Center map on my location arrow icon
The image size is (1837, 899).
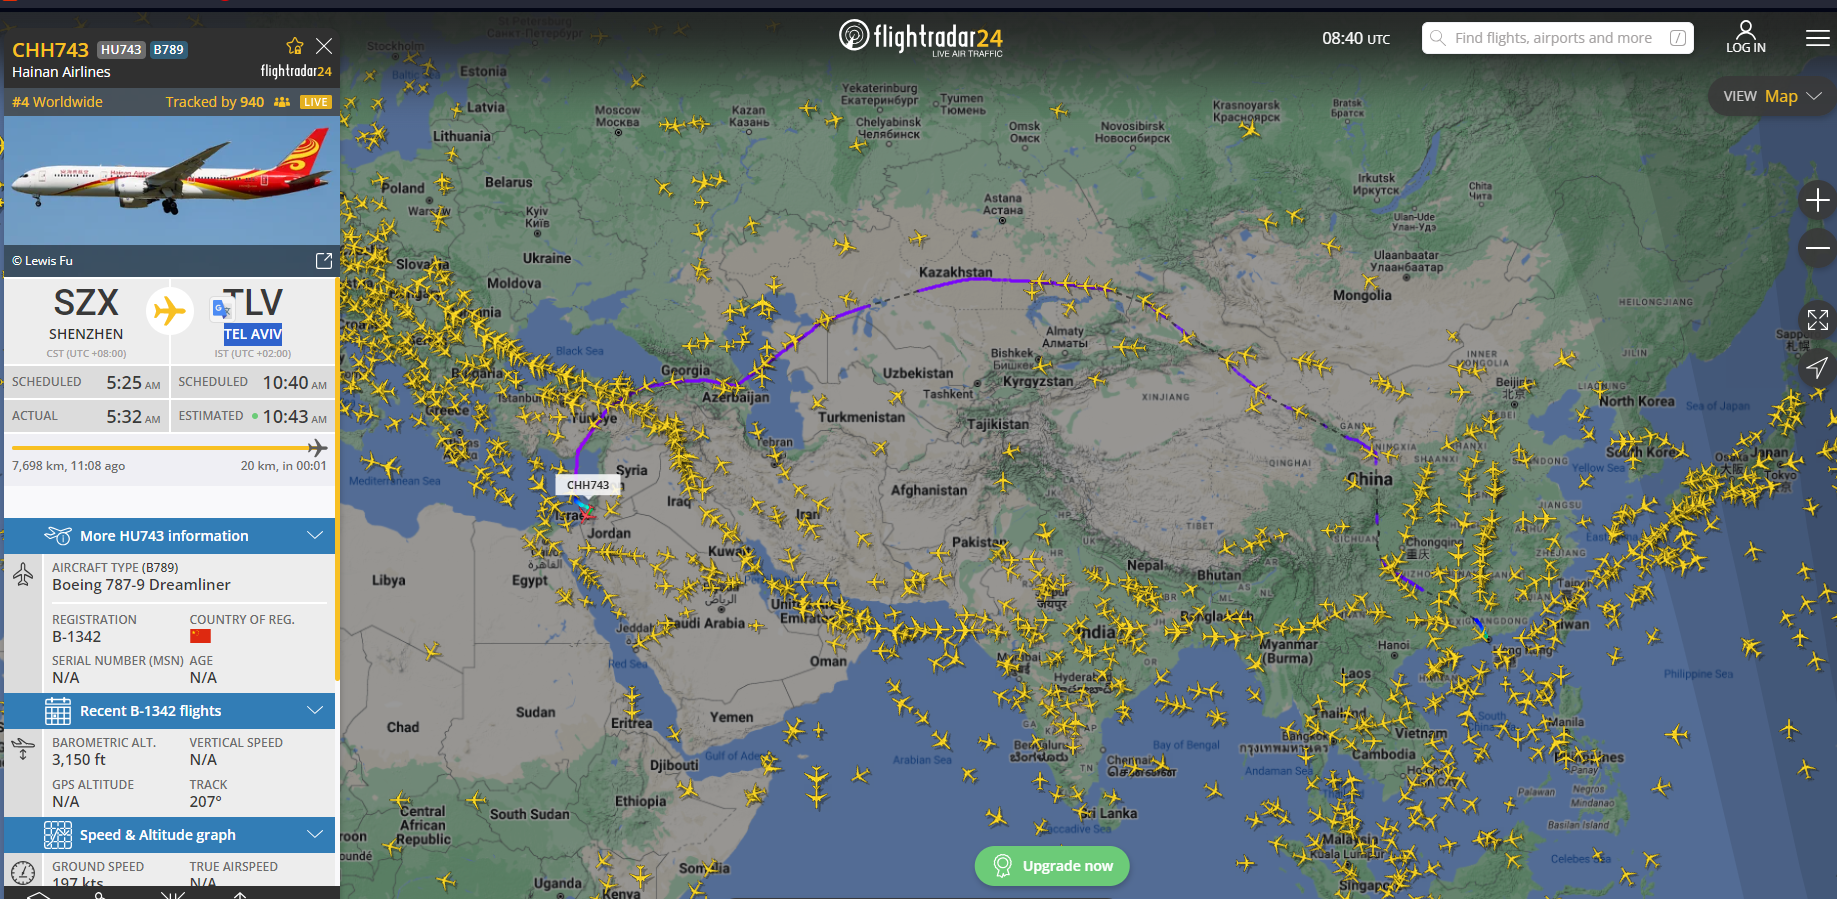click(1817, 368)
